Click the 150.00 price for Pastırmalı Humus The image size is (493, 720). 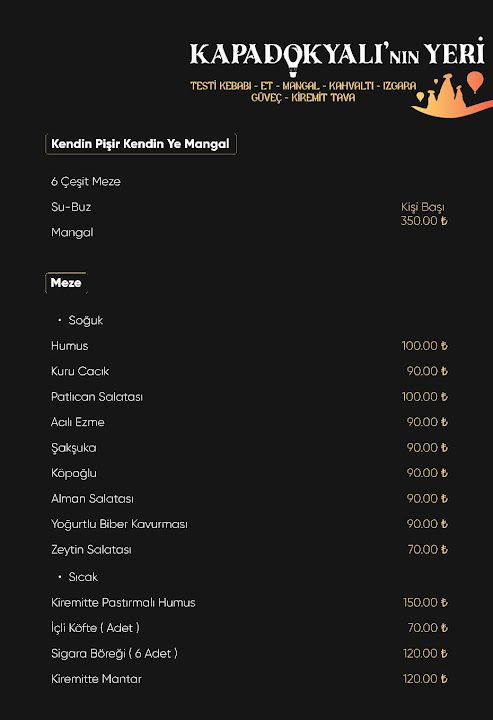425,602
